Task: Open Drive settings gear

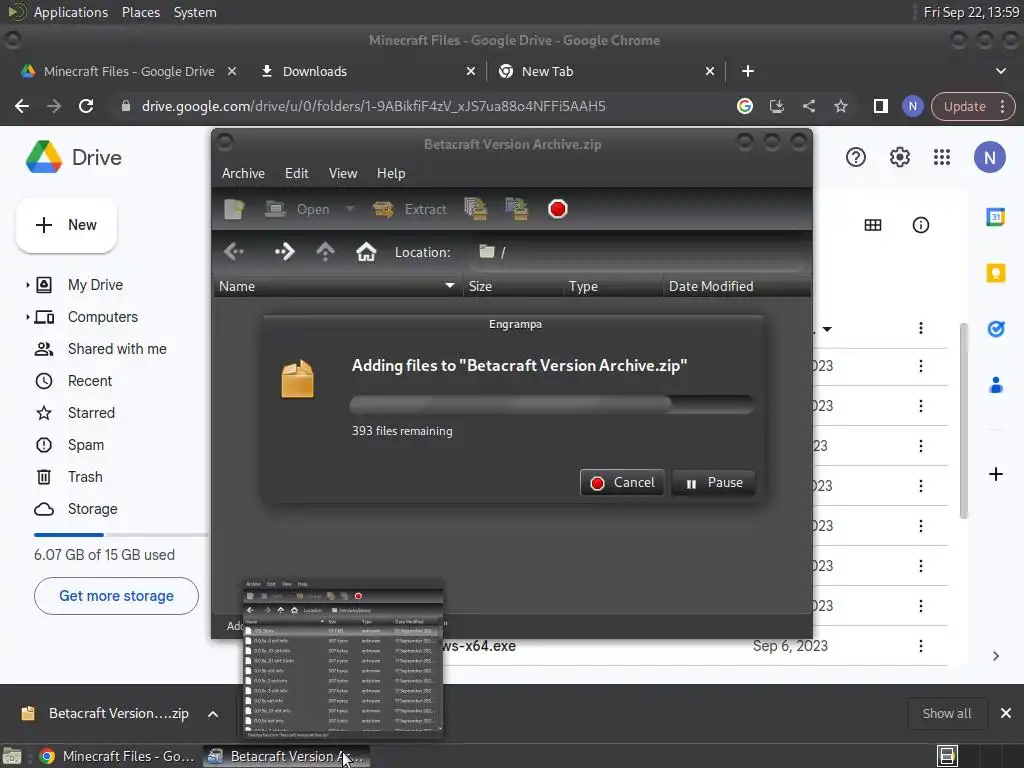Action: [899, 157]
